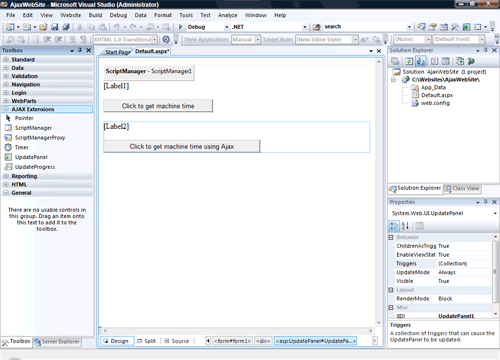Screen dimensions: 500x360
Task: Click the Save floppy disk icon
Action: (x=55, y=27)
